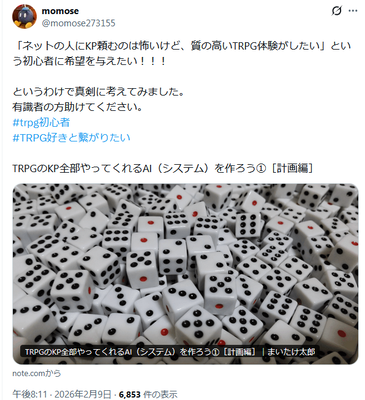
Task: Click the body text line ending ［計画編］
Action: [163, 169]
